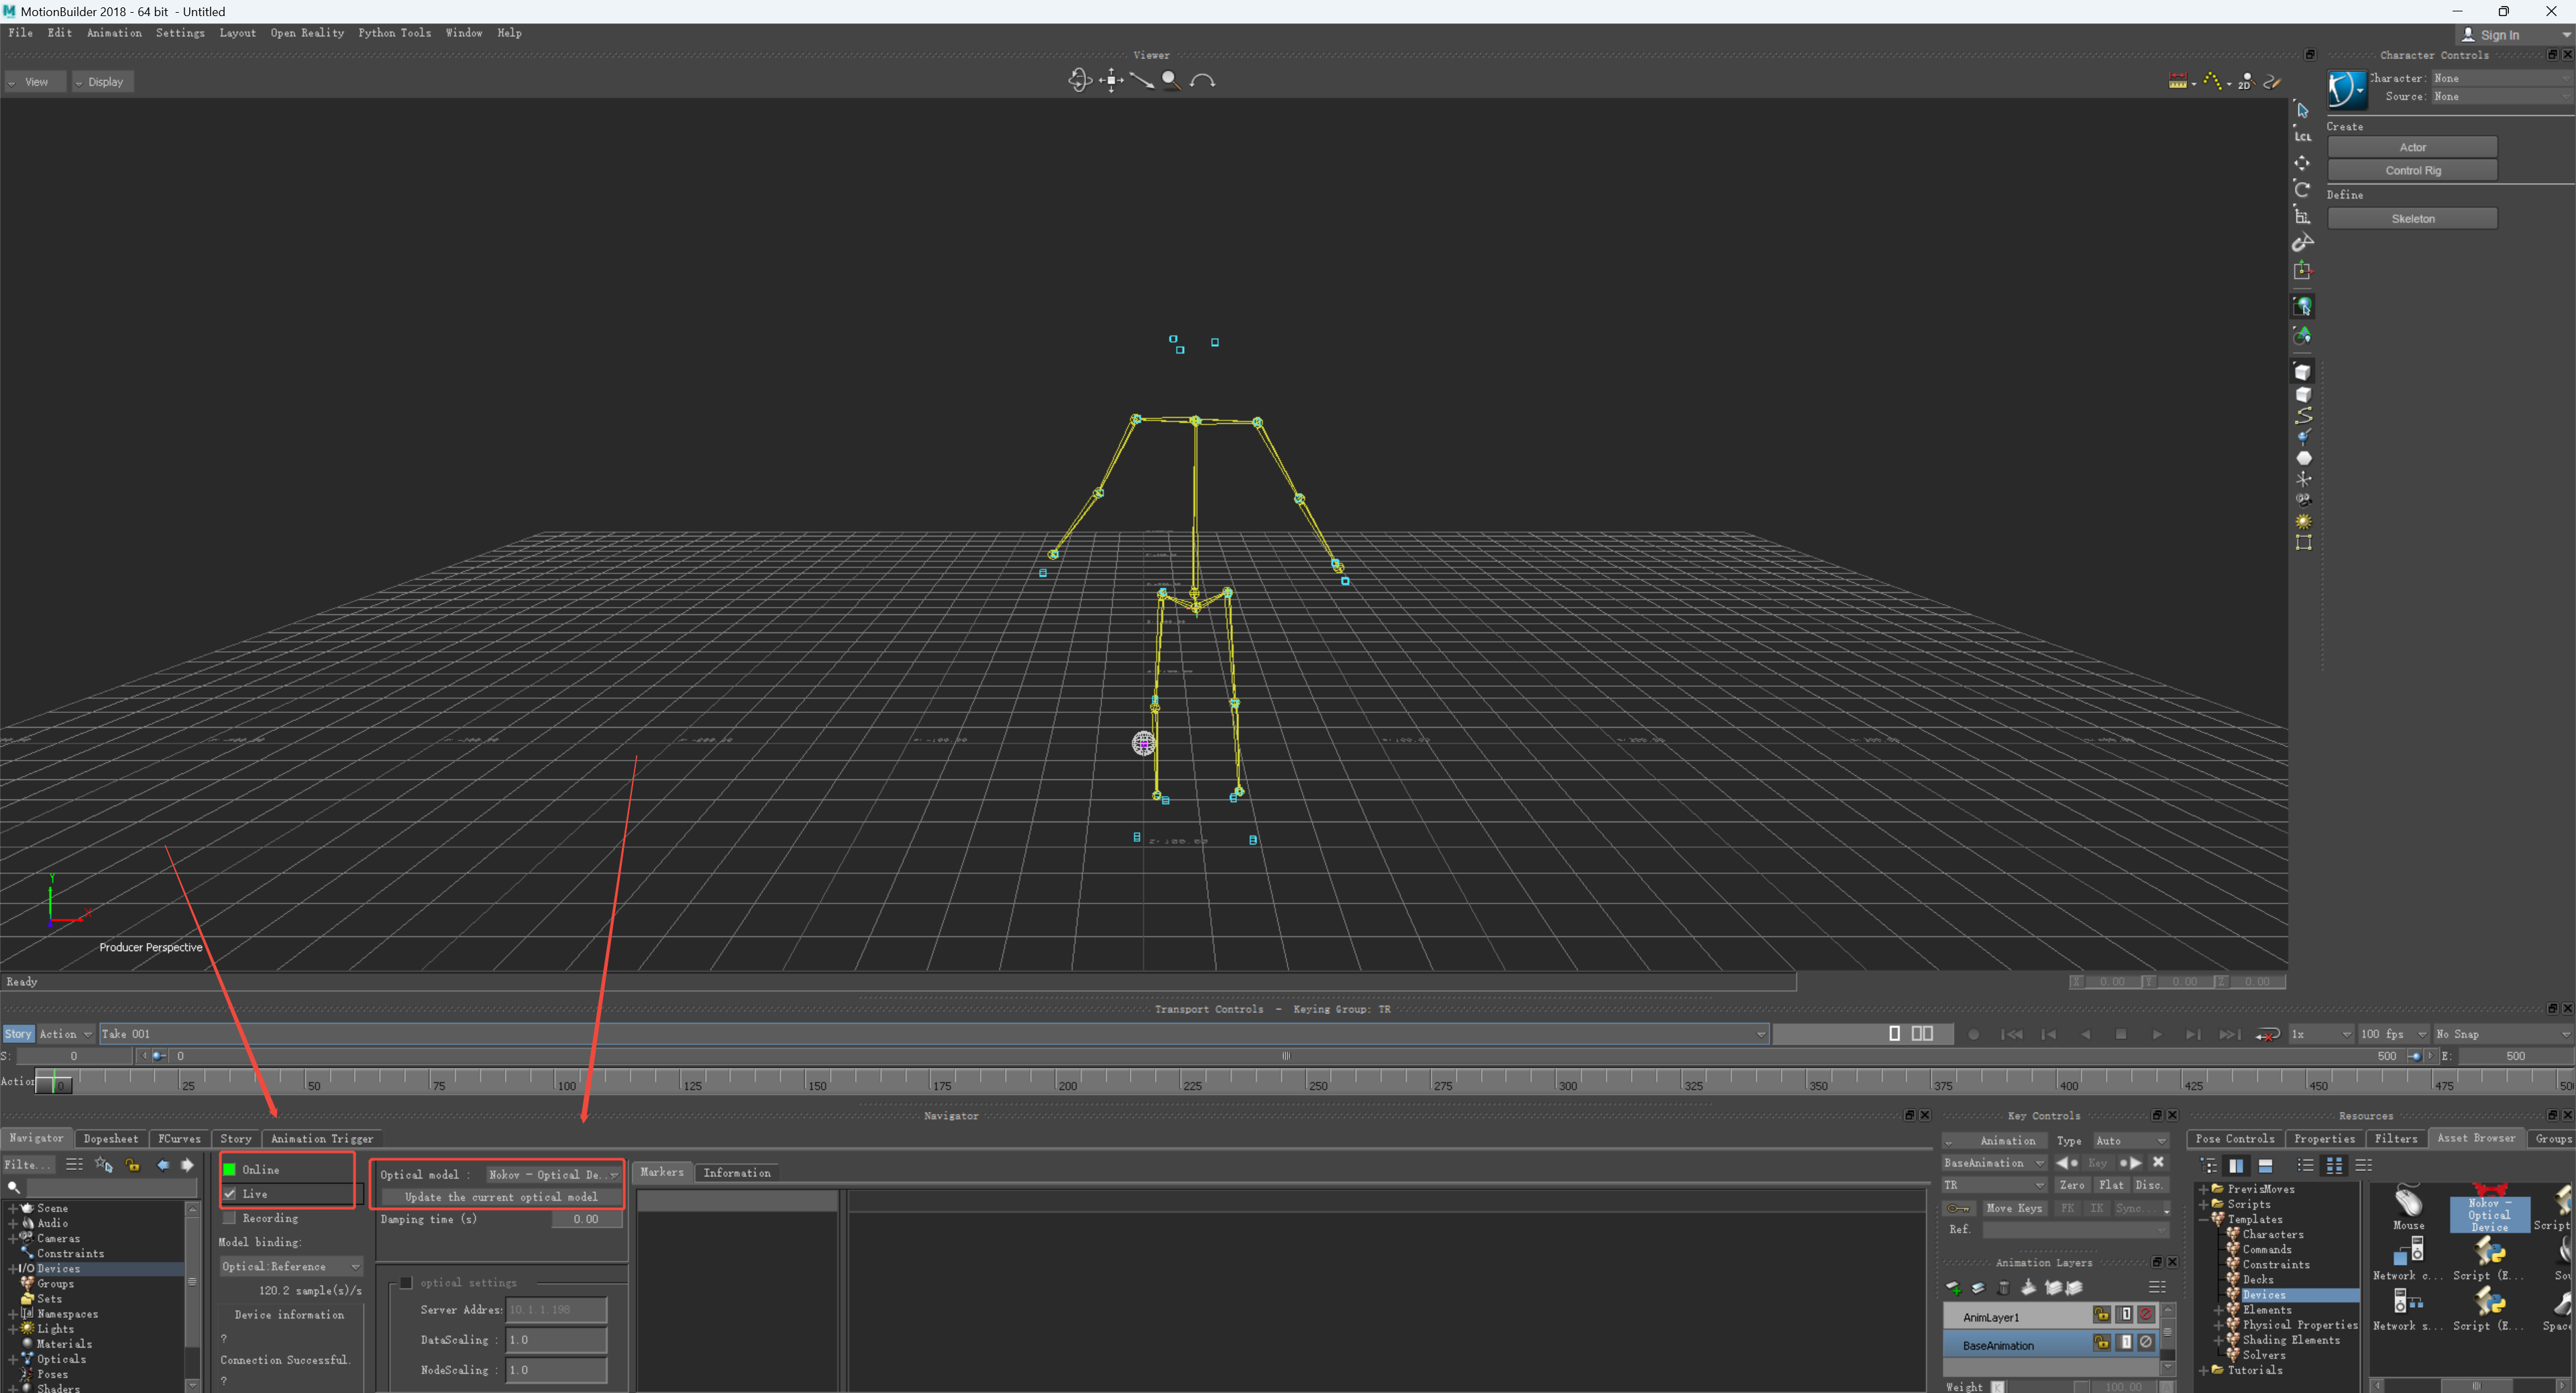Open the Optical:Reference model binding dropdown
Viewport: 2576px width, 1393px height.
[x=290, y=1266]
